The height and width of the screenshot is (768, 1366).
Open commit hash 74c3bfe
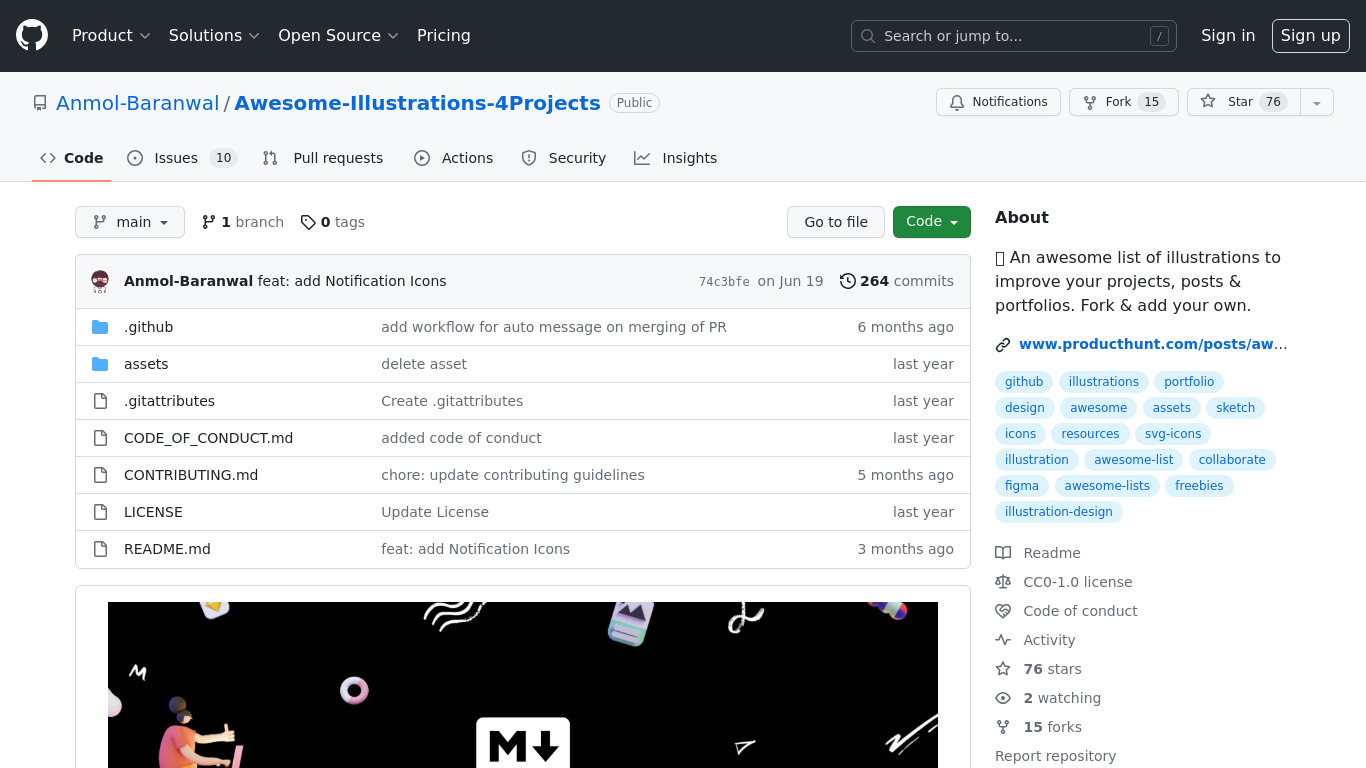[x=724, y=282]
